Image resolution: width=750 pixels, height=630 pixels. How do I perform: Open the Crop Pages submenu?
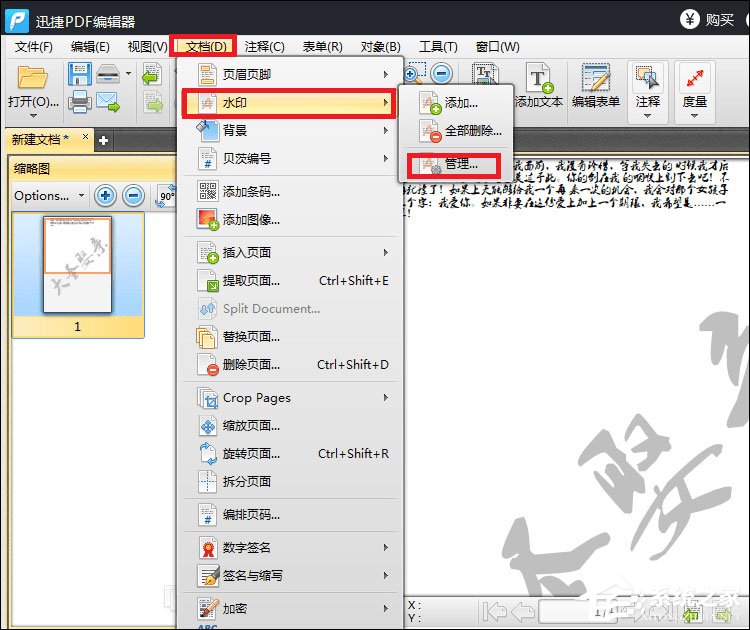point(291,398)
